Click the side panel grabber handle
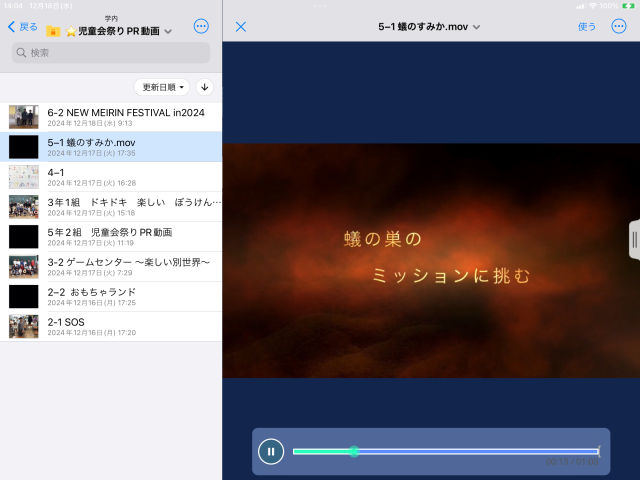 (x=635, y=240)
